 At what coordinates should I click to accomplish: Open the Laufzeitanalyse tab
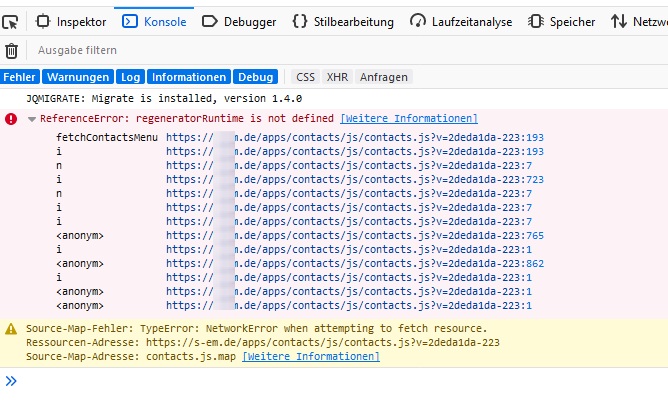click(461, 22)
